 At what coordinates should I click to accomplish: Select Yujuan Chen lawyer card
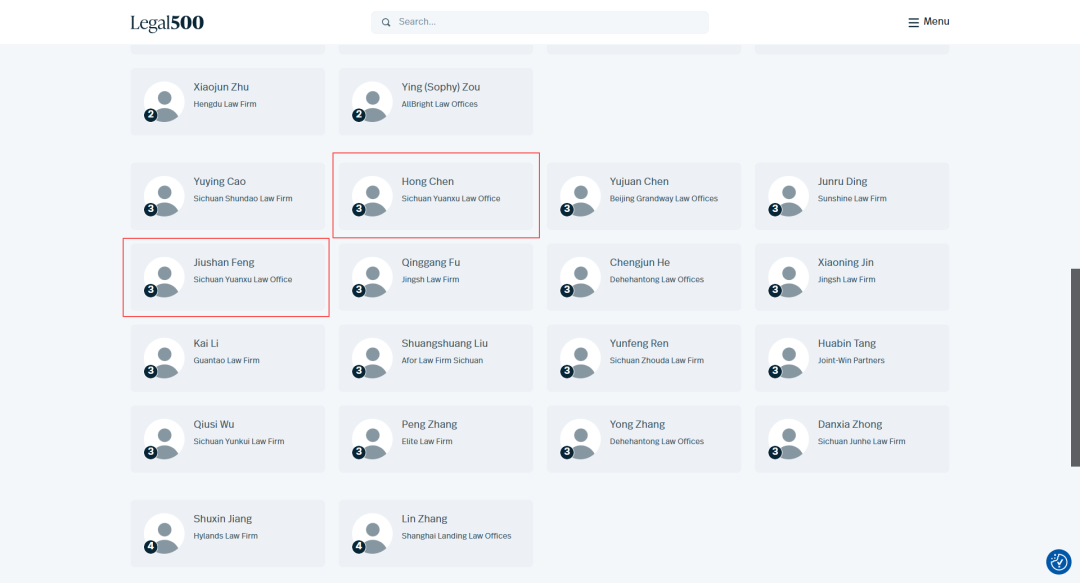click(x=644, y=196)
